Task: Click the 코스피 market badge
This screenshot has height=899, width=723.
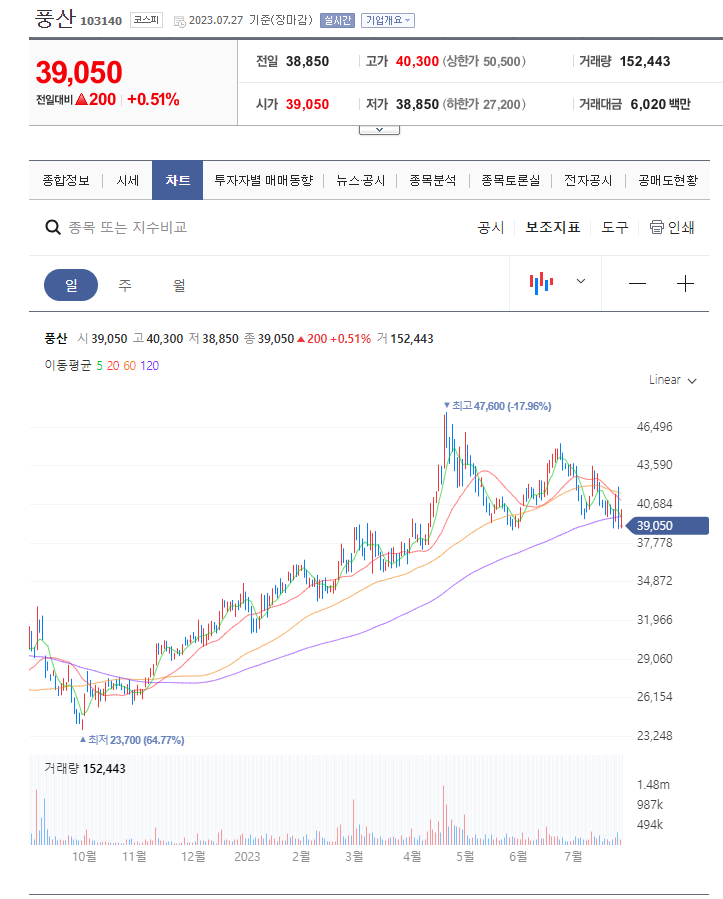Action: coord(146,20)
